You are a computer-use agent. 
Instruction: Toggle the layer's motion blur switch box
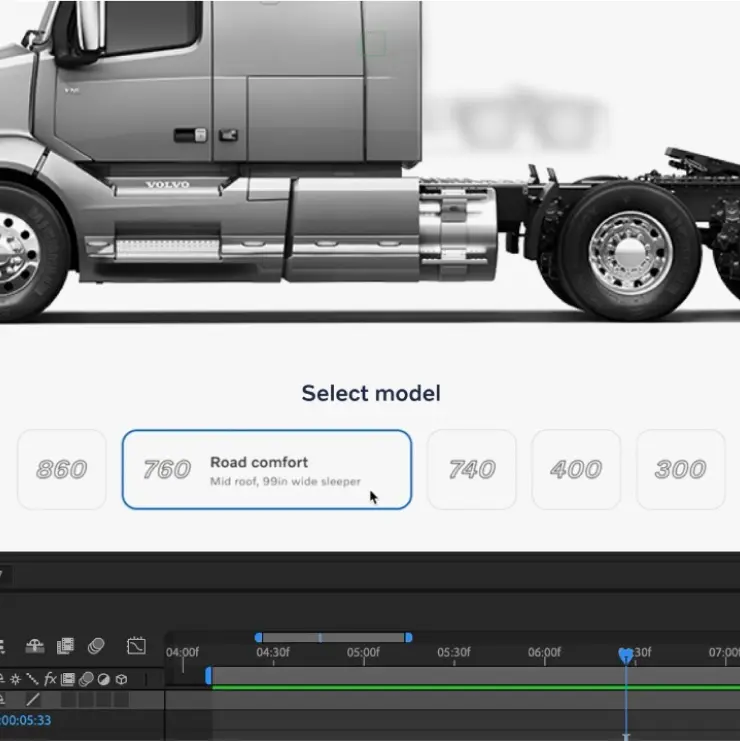[86, 699]
